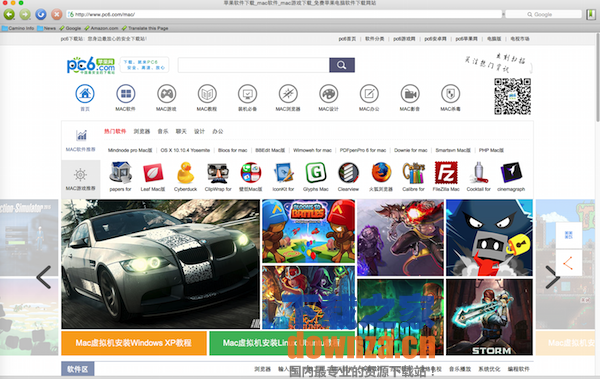Open the BMW racing car game thumbnail
This screenshot has height=379, width=600.
click(161, 264)
